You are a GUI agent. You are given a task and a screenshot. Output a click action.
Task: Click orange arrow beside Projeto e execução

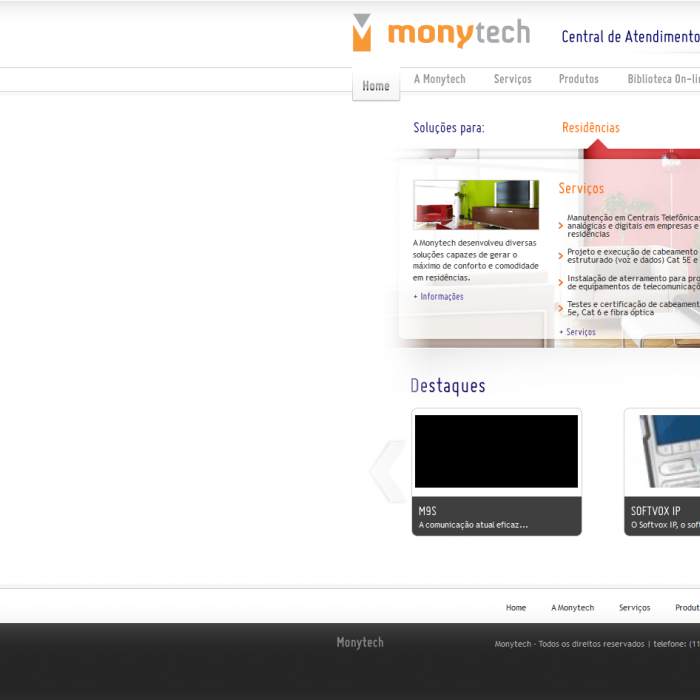(x=561, y=256)
